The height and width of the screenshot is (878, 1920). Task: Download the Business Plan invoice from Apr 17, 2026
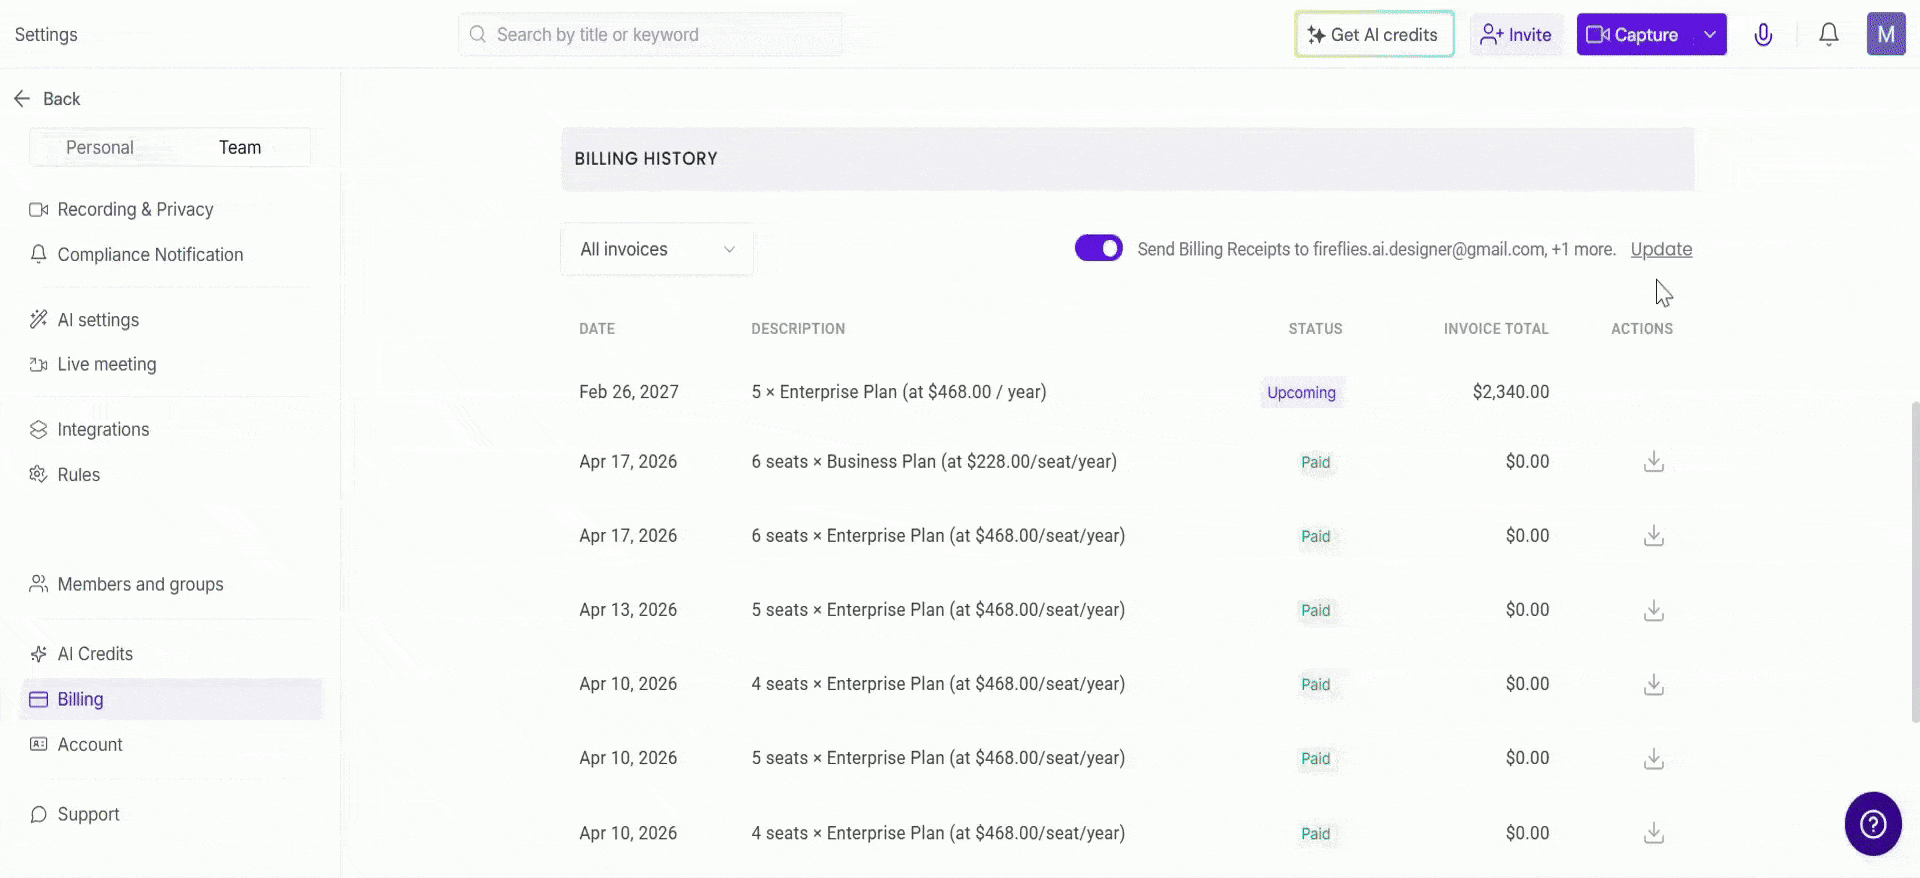coord(1654,462)
